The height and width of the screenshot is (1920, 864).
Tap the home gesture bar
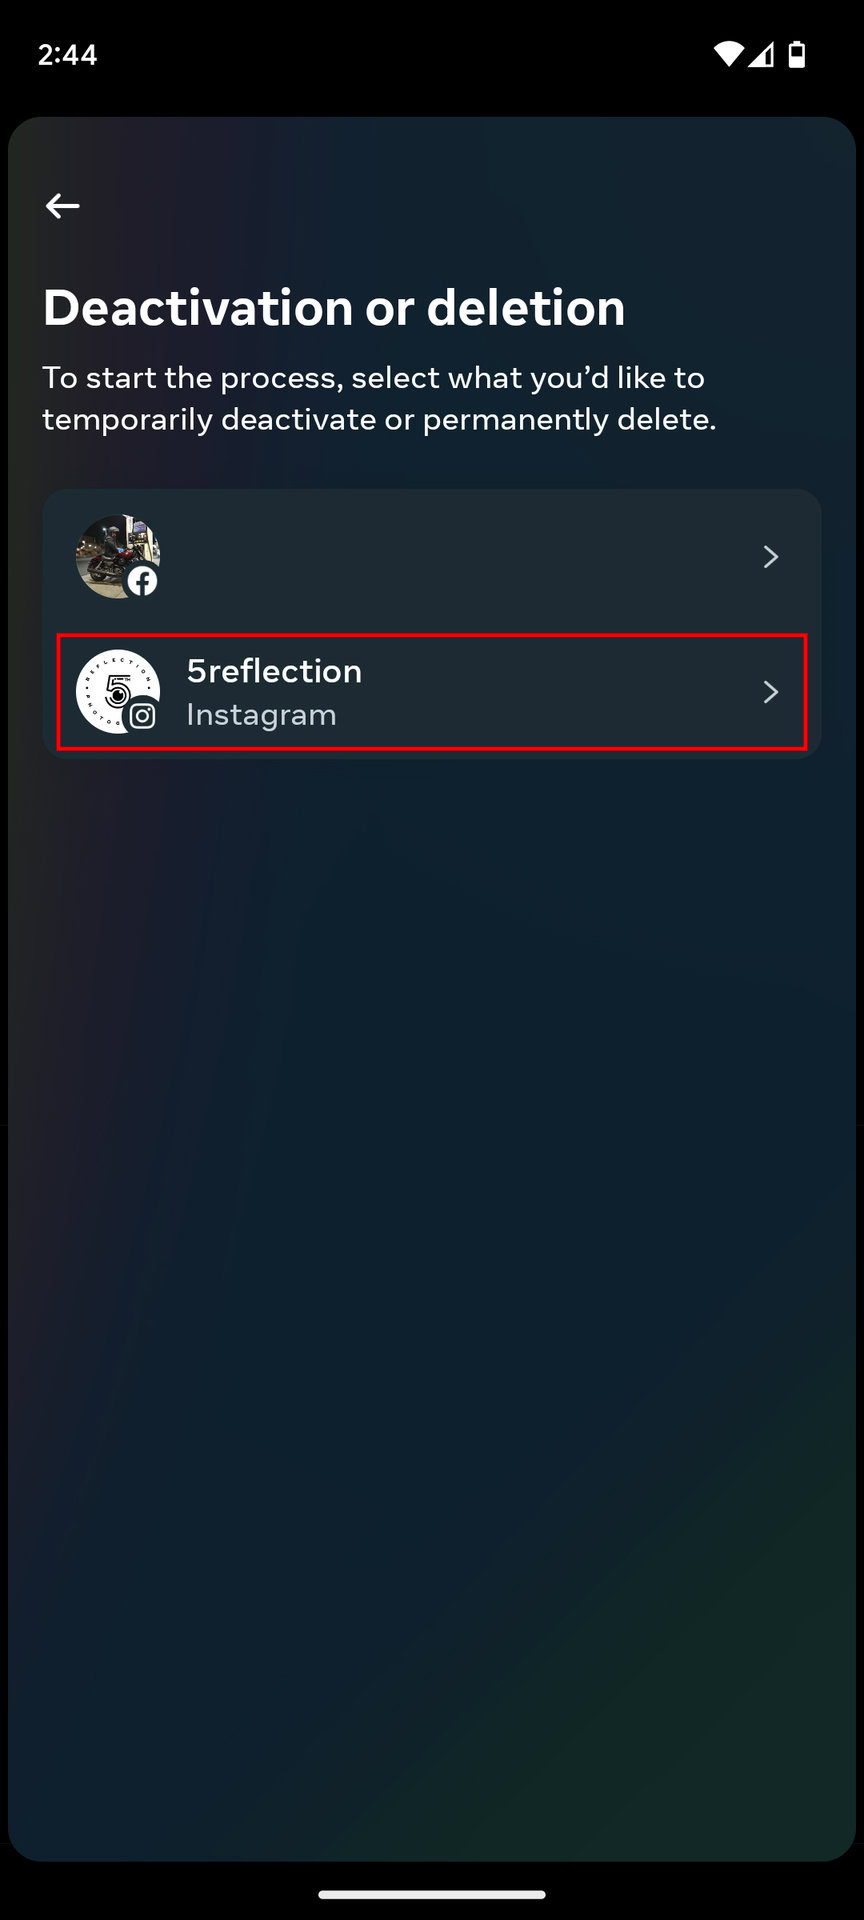432,1894
